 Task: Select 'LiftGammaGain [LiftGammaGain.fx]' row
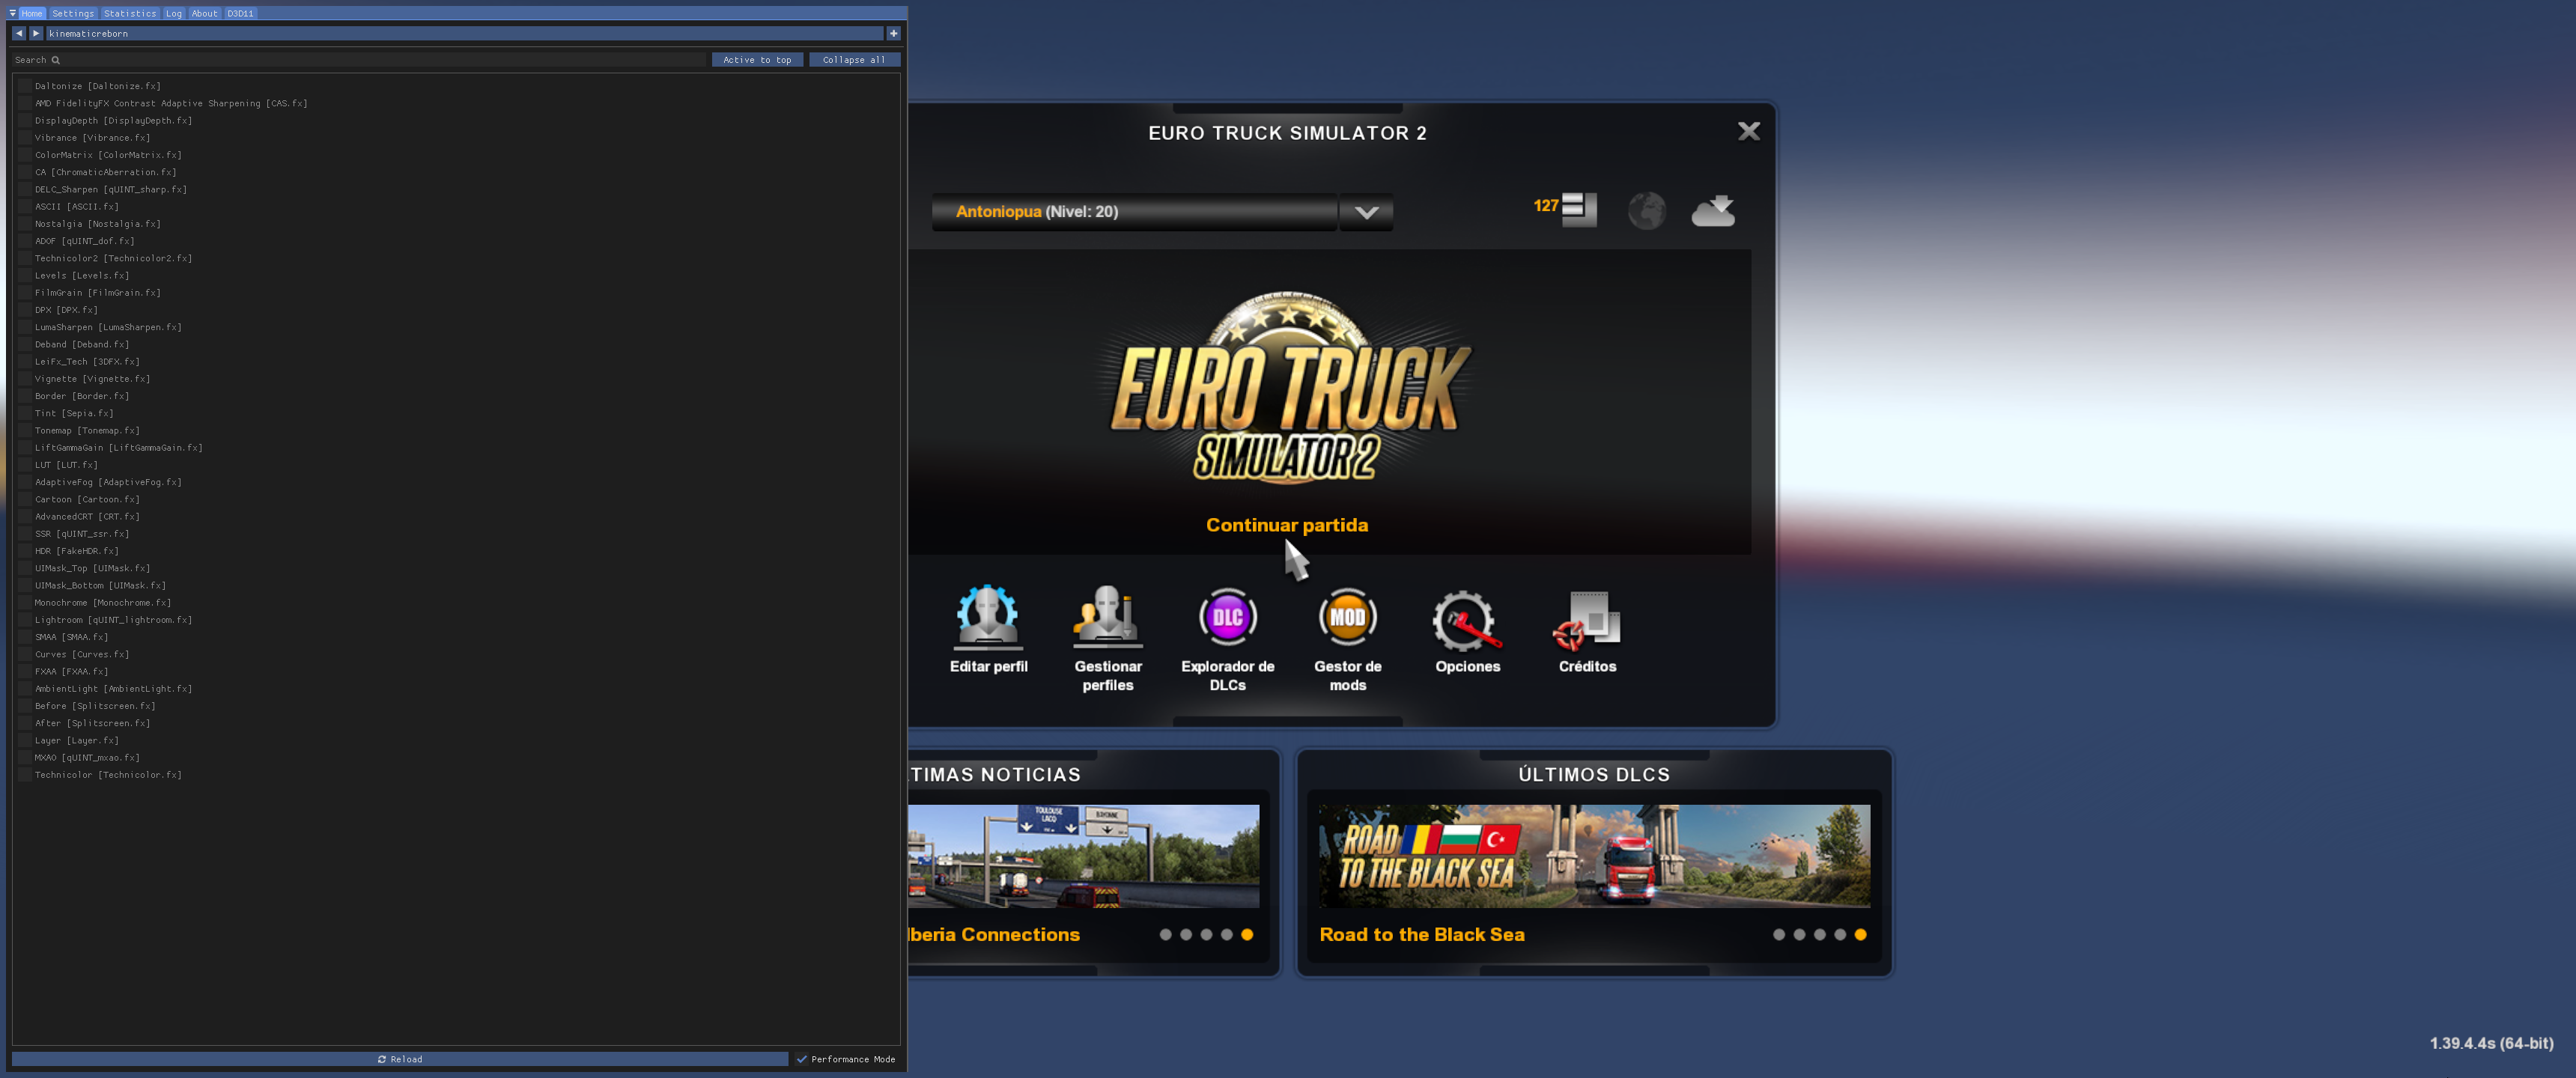pos(118,448)
